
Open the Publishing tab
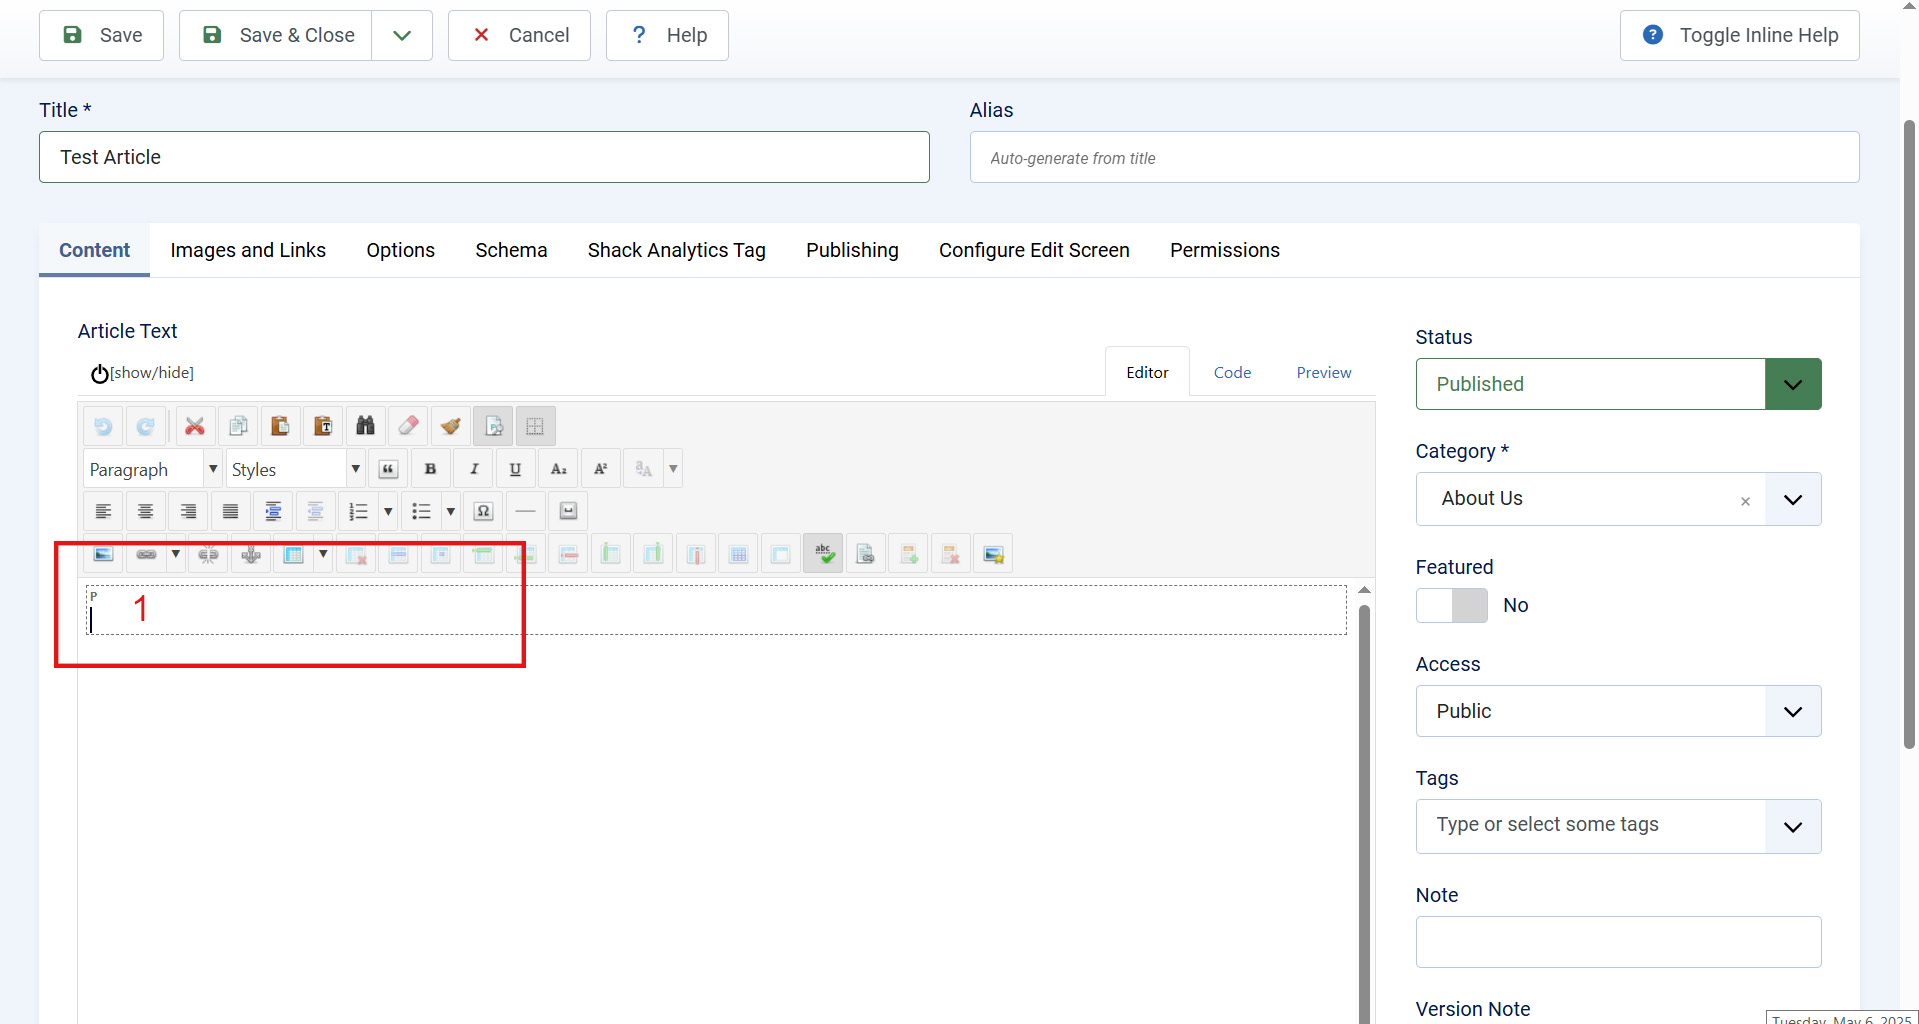(852, 250)
